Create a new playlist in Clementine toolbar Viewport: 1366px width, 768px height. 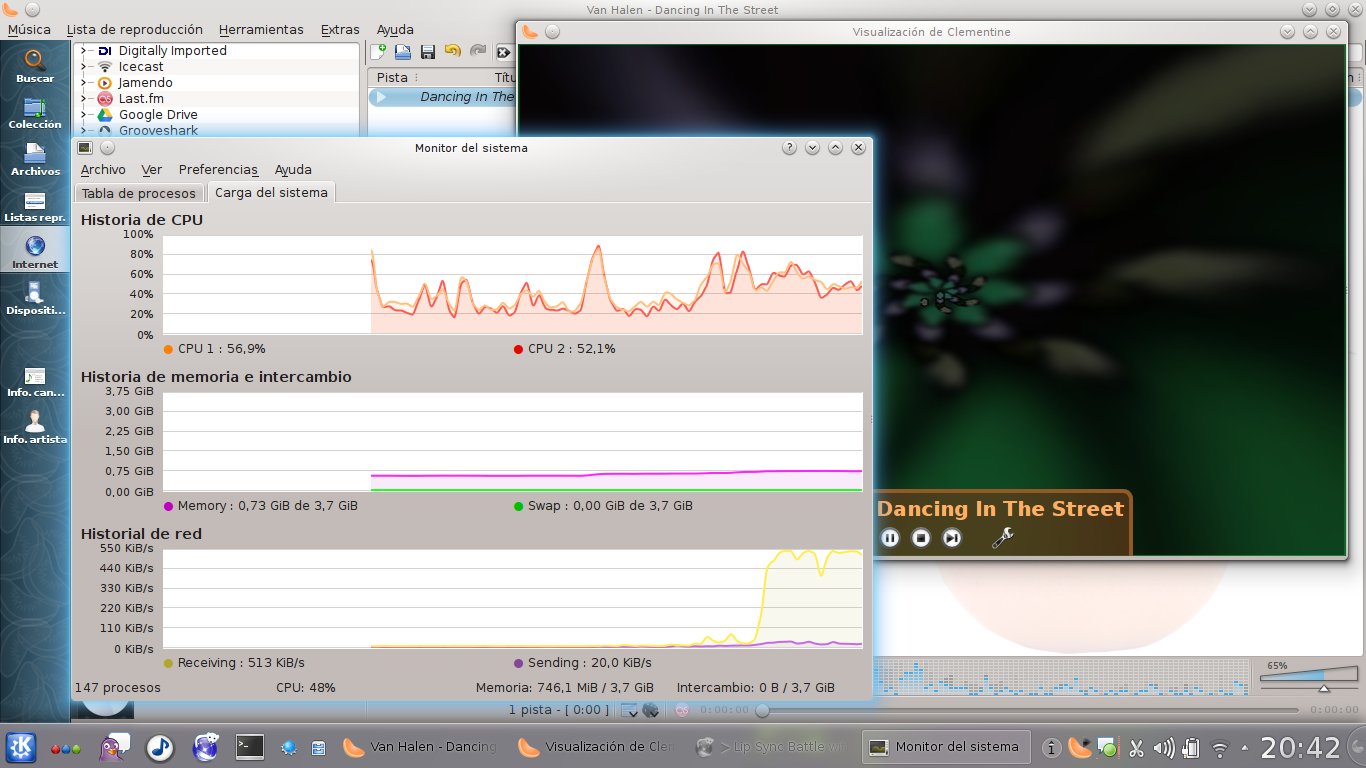coord(379,52)
